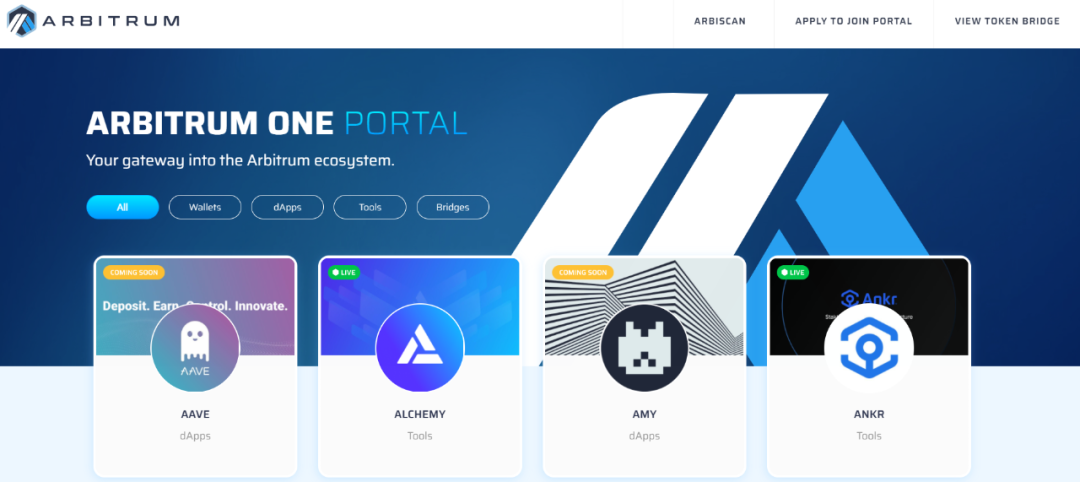This screenshot has height=482, width=1080.
Task: Show only Tools projects
Action: pyautogui.click(x=370, y=207)
